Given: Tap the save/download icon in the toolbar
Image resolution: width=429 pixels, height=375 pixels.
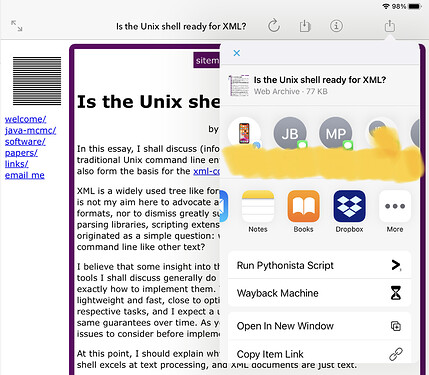Looking at the screenshot, I should point(305,26).
